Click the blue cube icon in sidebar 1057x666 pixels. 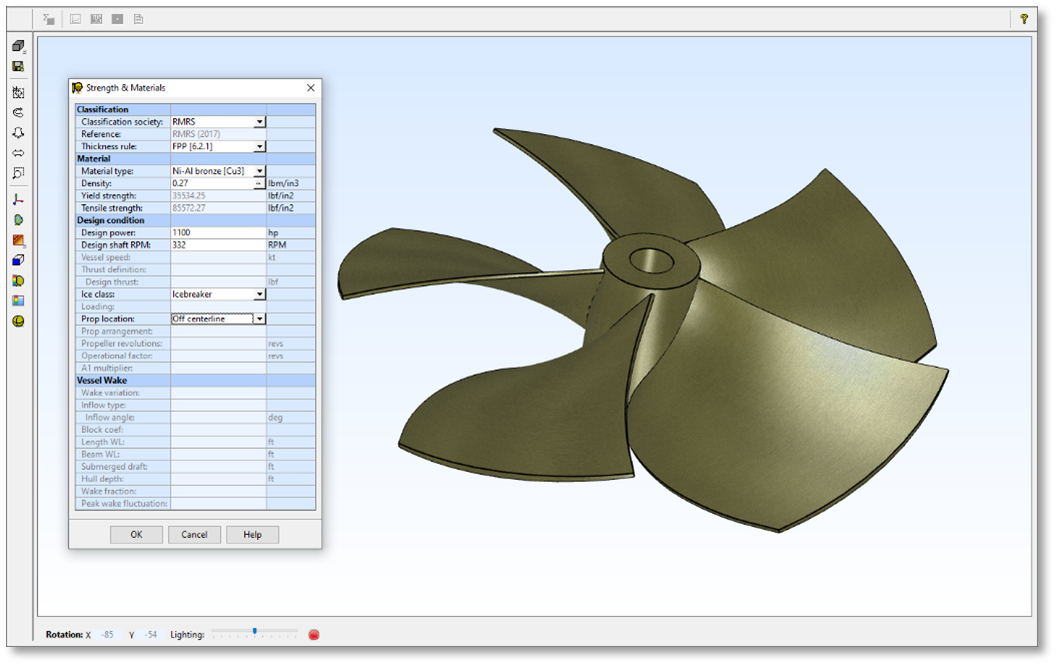pyautogui.click(x=18, y=260)
